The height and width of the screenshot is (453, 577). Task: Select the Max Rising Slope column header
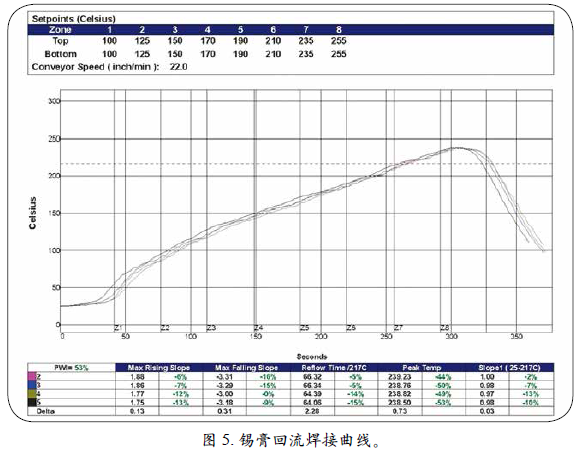(159, 368)
